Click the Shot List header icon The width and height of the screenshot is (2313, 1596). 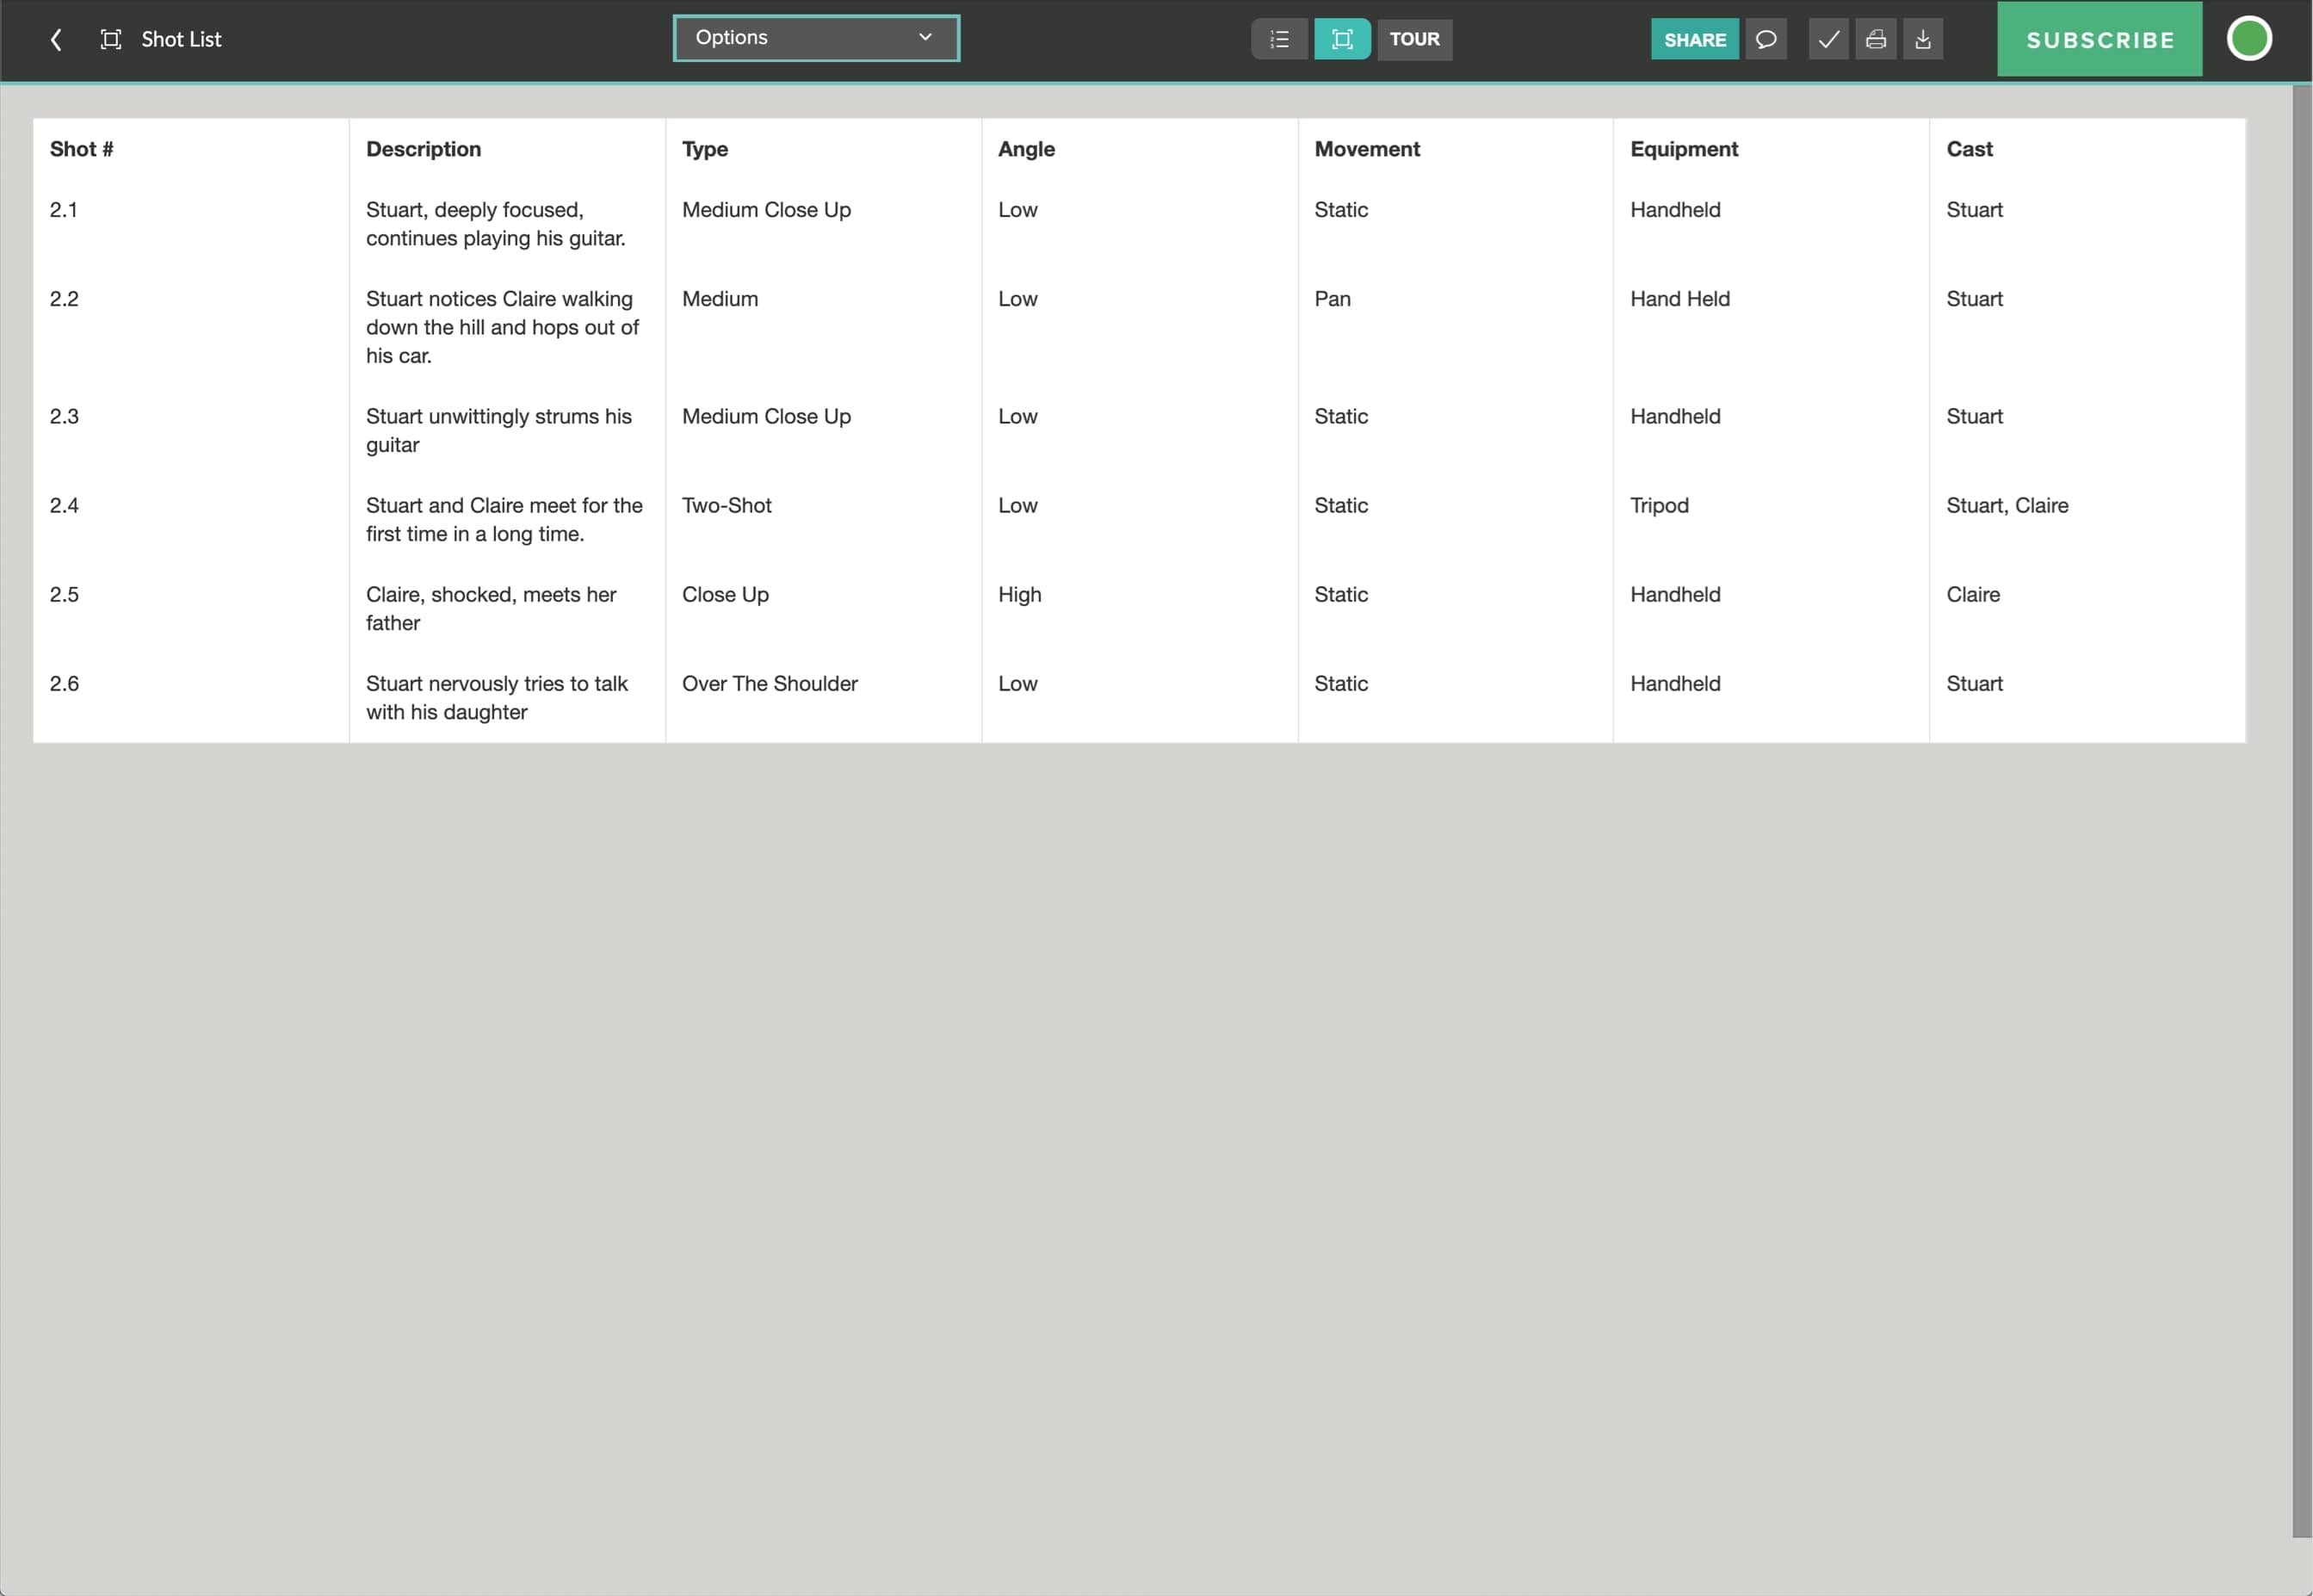pos(111,39)
